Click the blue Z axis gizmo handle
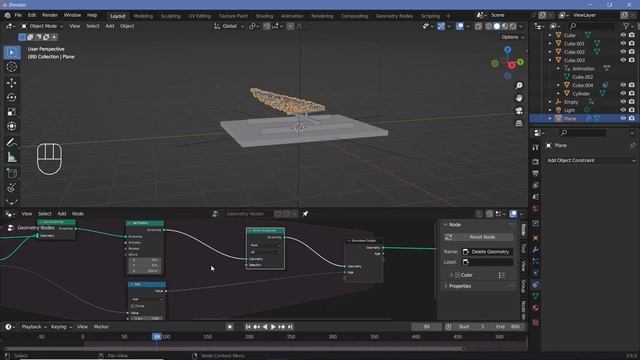The height and width of the screenshot is (360, 640). click(507, 49)
